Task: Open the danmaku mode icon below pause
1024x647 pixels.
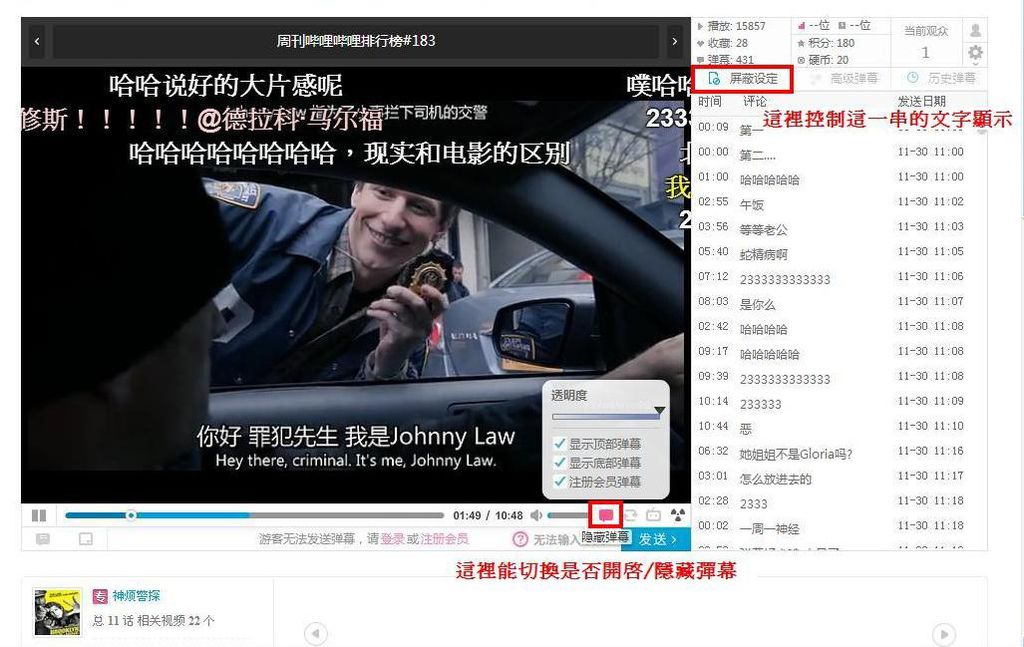Action: 43,539
